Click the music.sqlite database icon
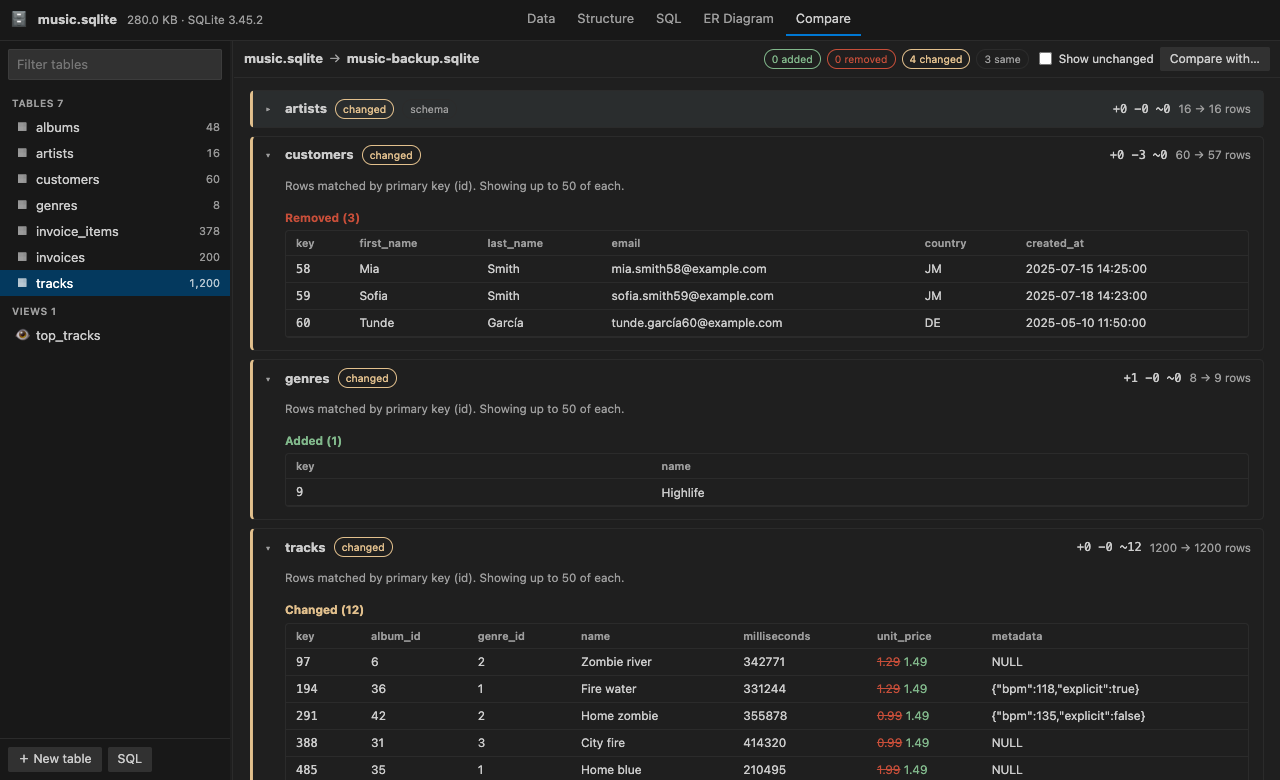Screen dimensions: 1280x780 click(x=19, y=19)
